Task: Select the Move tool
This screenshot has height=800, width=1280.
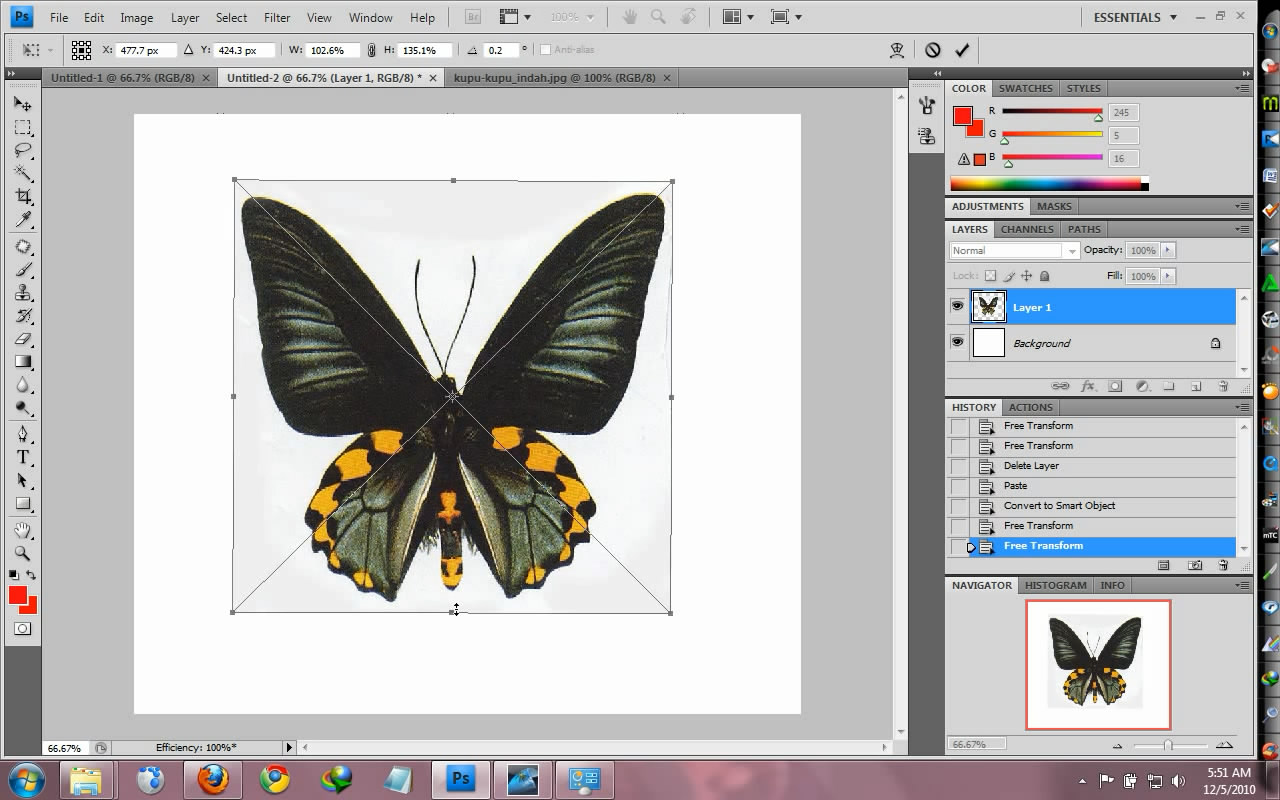Action: click(22, 104)
